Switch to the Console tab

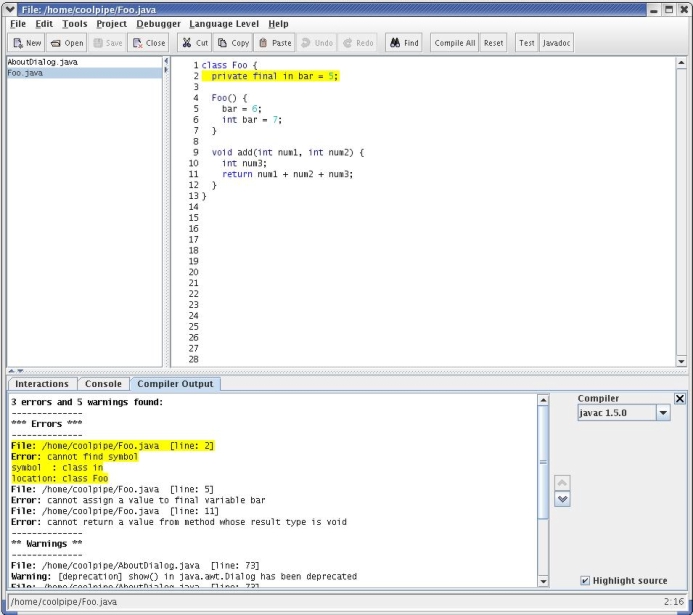[103, 384]
